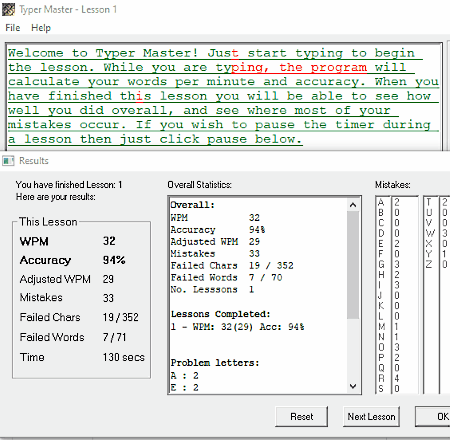This screenshot has width=450, height=440.
Task: Click statistics scrollbar up arrow
Action: point(353,205)
